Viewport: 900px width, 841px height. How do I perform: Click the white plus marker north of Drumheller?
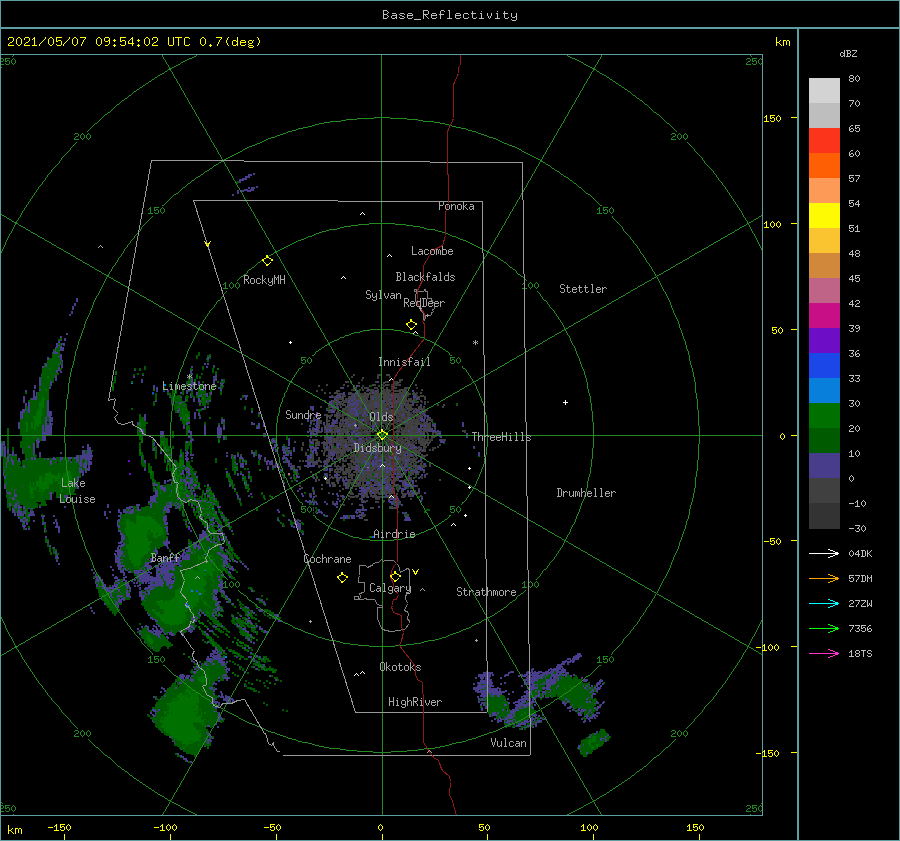(x=565, y=402)
